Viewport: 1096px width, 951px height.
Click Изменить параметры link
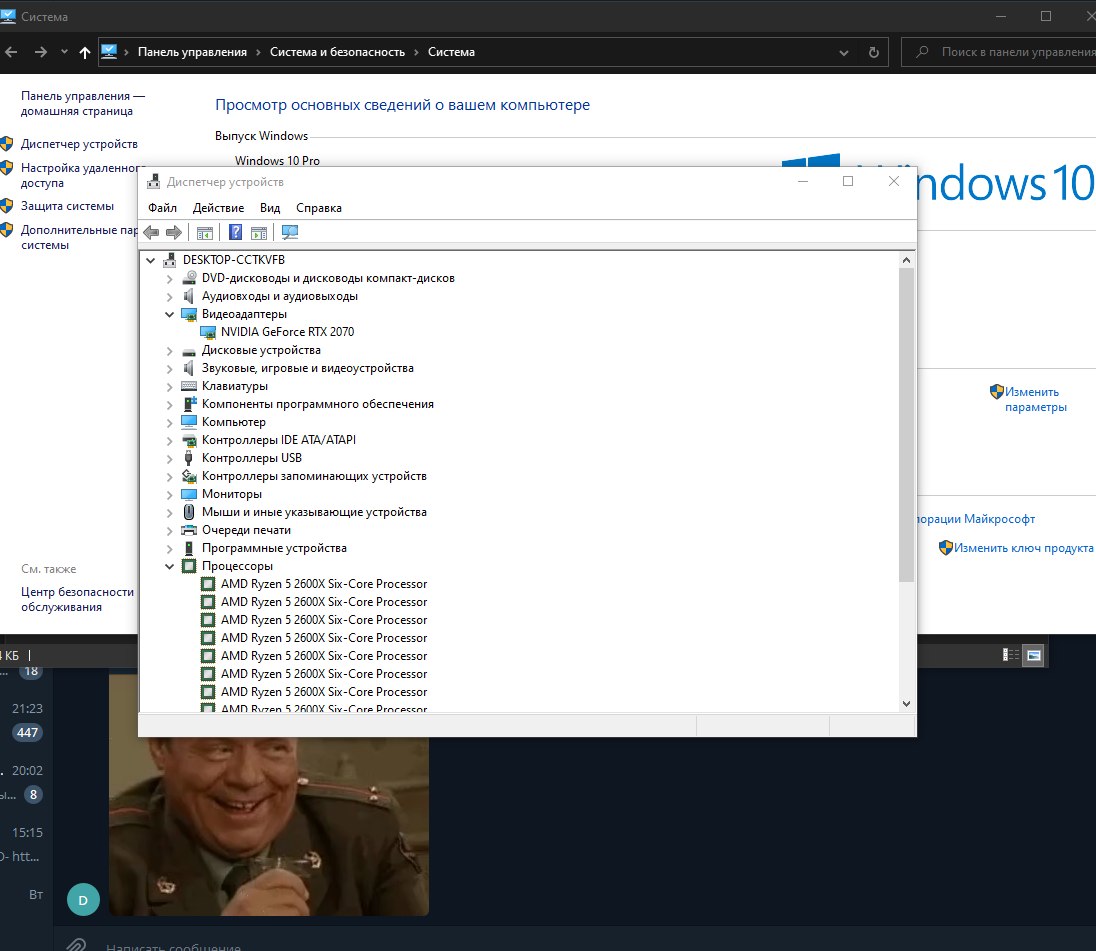click(x=1035, y=399)
